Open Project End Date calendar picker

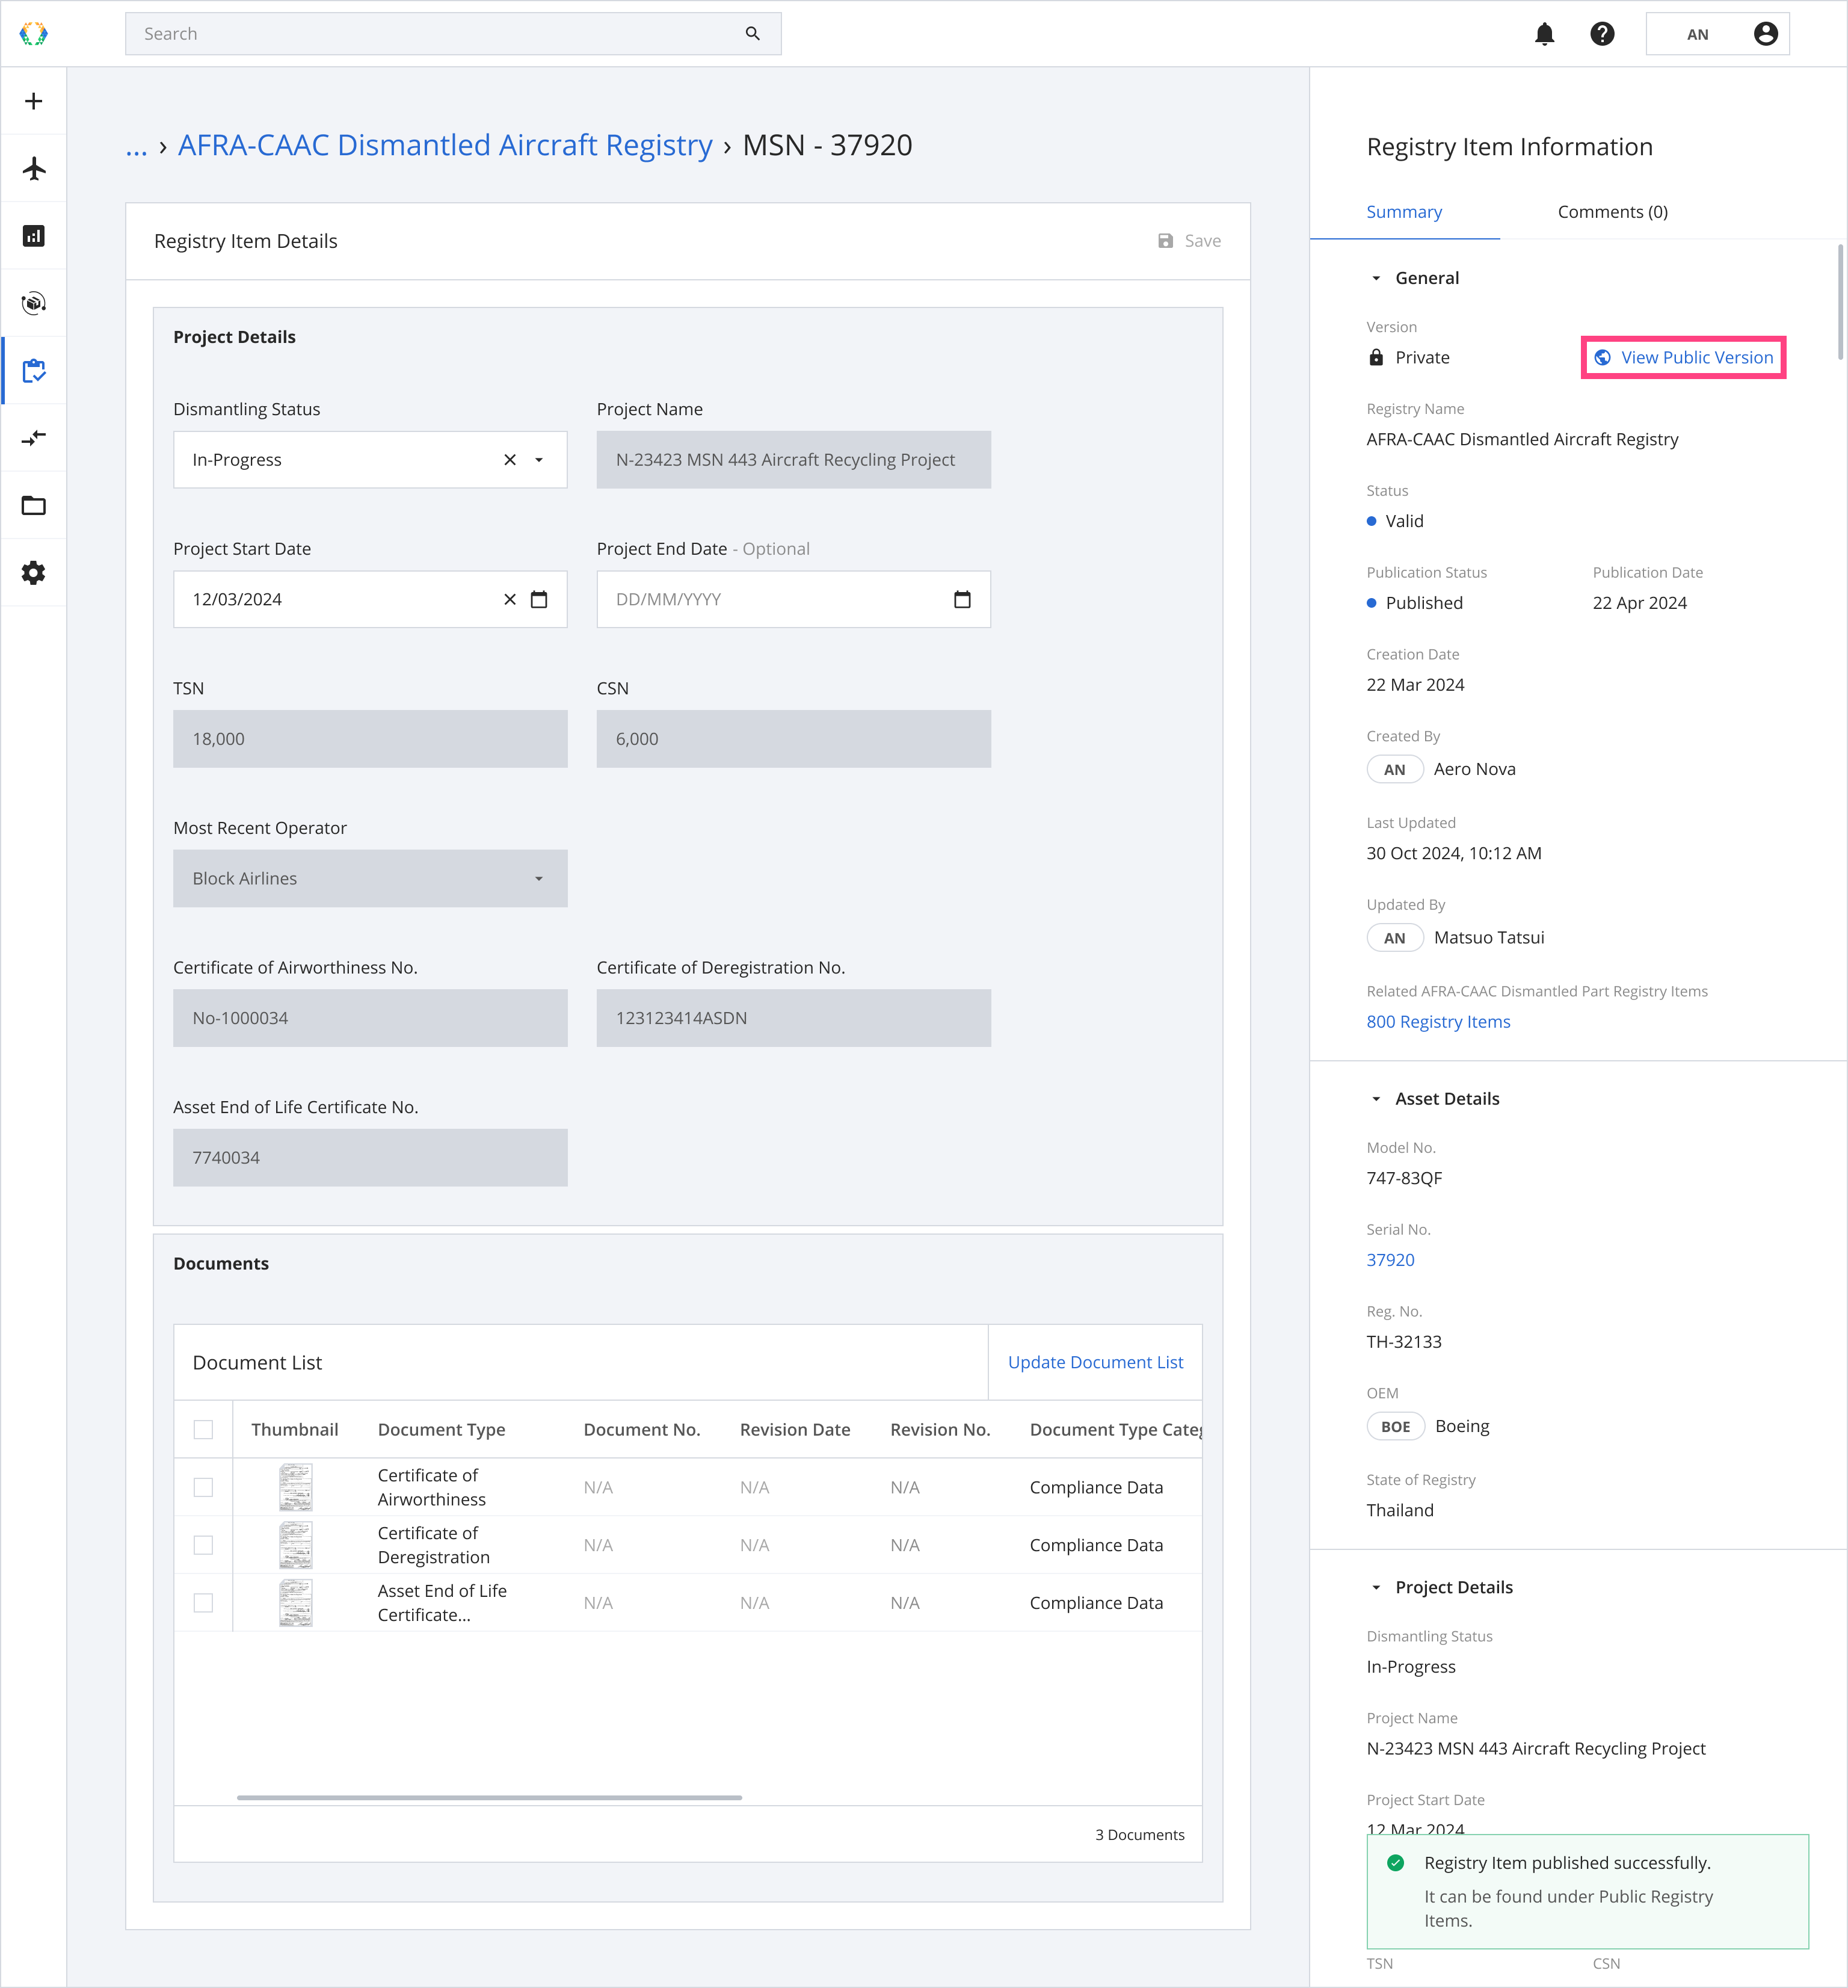962,599
